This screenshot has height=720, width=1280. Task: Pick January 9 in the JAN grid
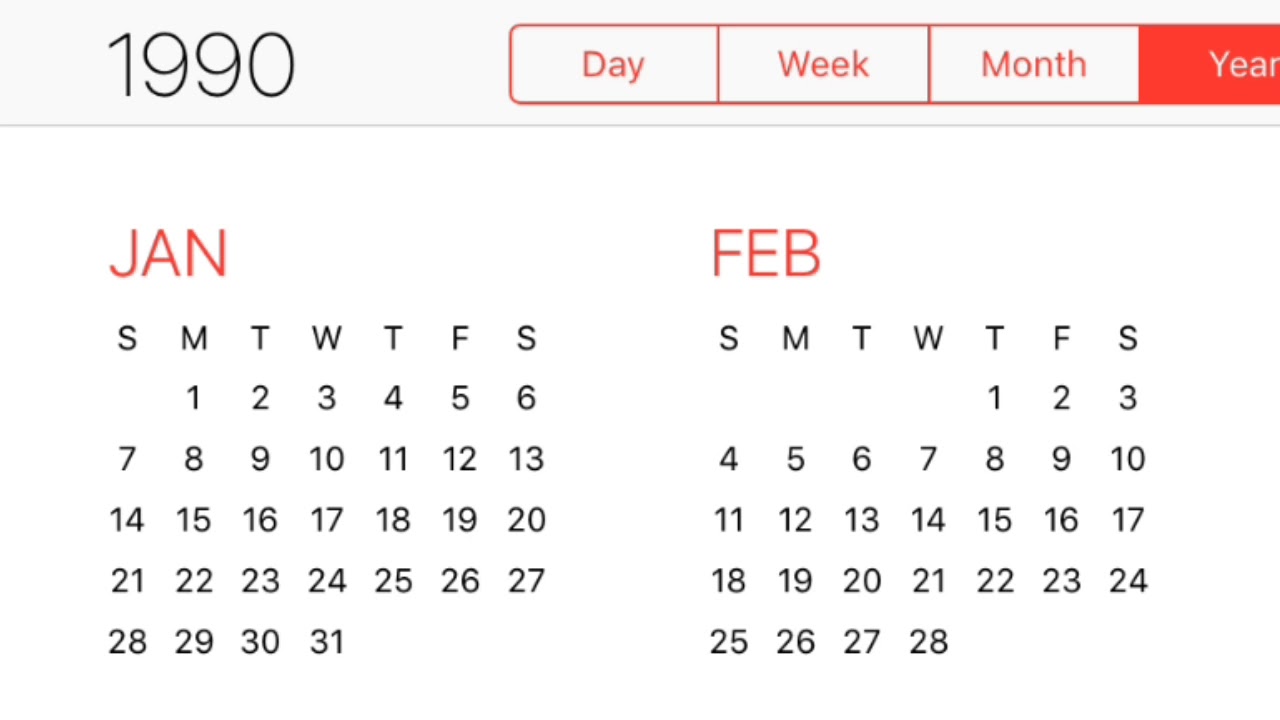point(260,460)
